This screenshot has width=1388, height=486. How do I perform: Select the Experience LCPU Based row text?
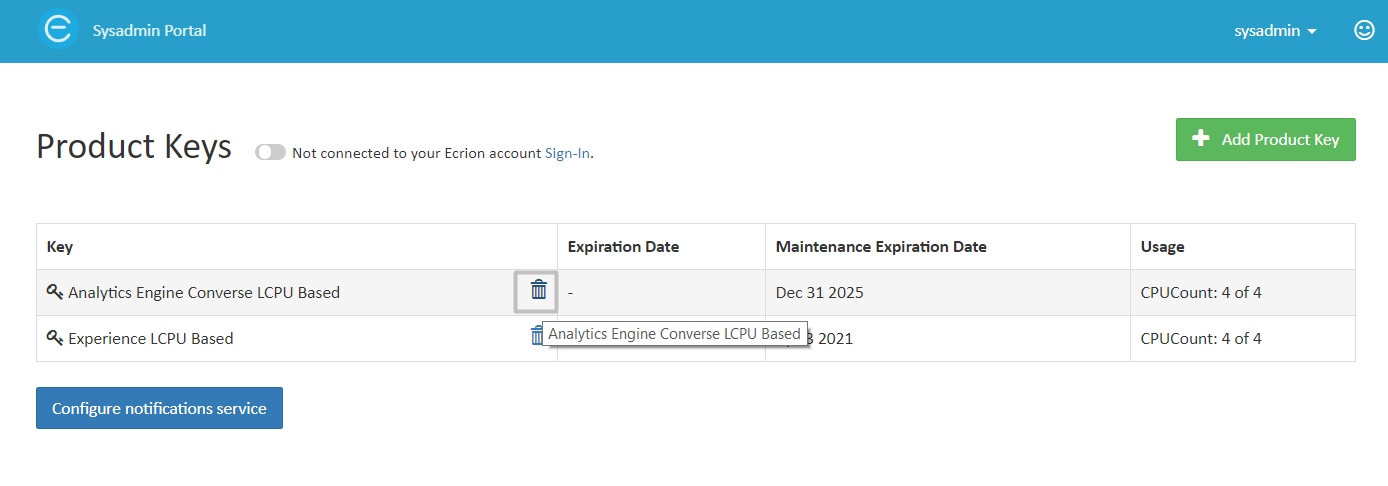coord(151,339)
